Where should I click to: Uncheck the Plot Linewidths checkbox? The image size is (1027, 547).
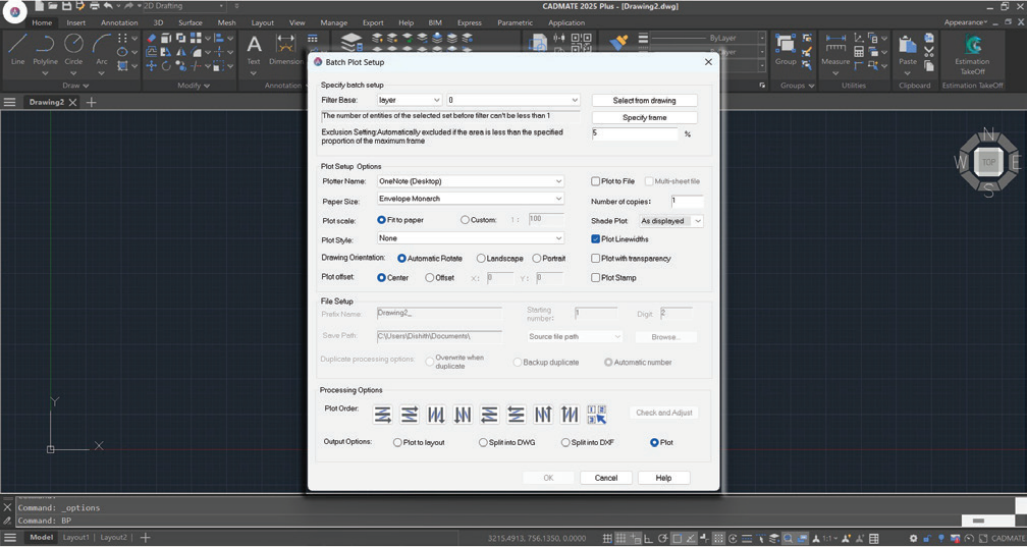click(x=596, y=239)
